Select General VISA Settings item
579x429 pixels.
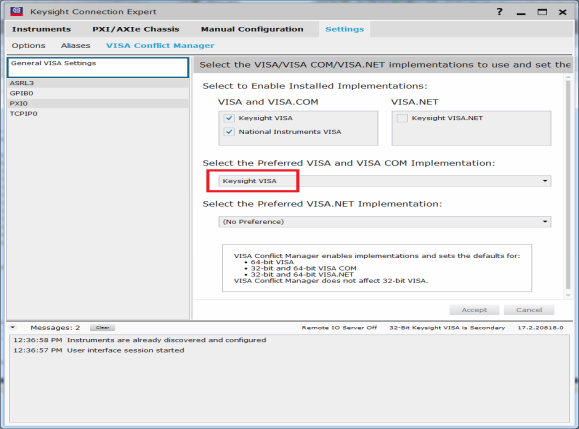(x=98, y=67)
